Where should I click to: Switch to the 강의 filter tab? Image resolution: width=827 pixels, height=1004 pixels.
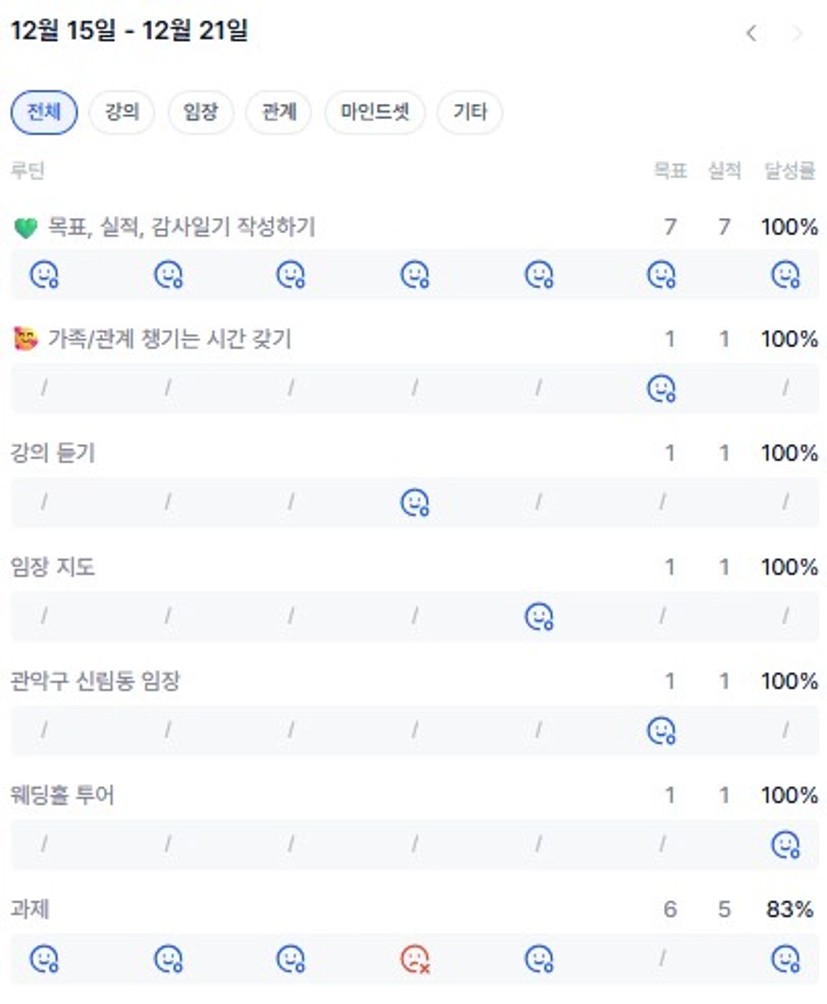tap(122, 112)
